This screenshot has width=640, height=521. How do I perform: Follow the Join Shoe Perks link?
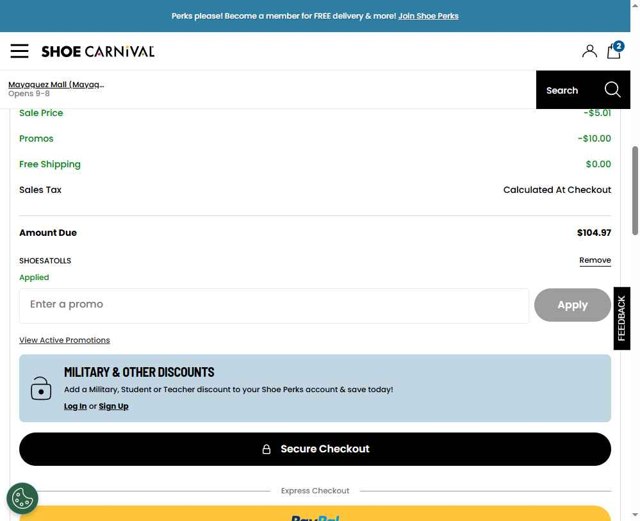tap(428, 16)
